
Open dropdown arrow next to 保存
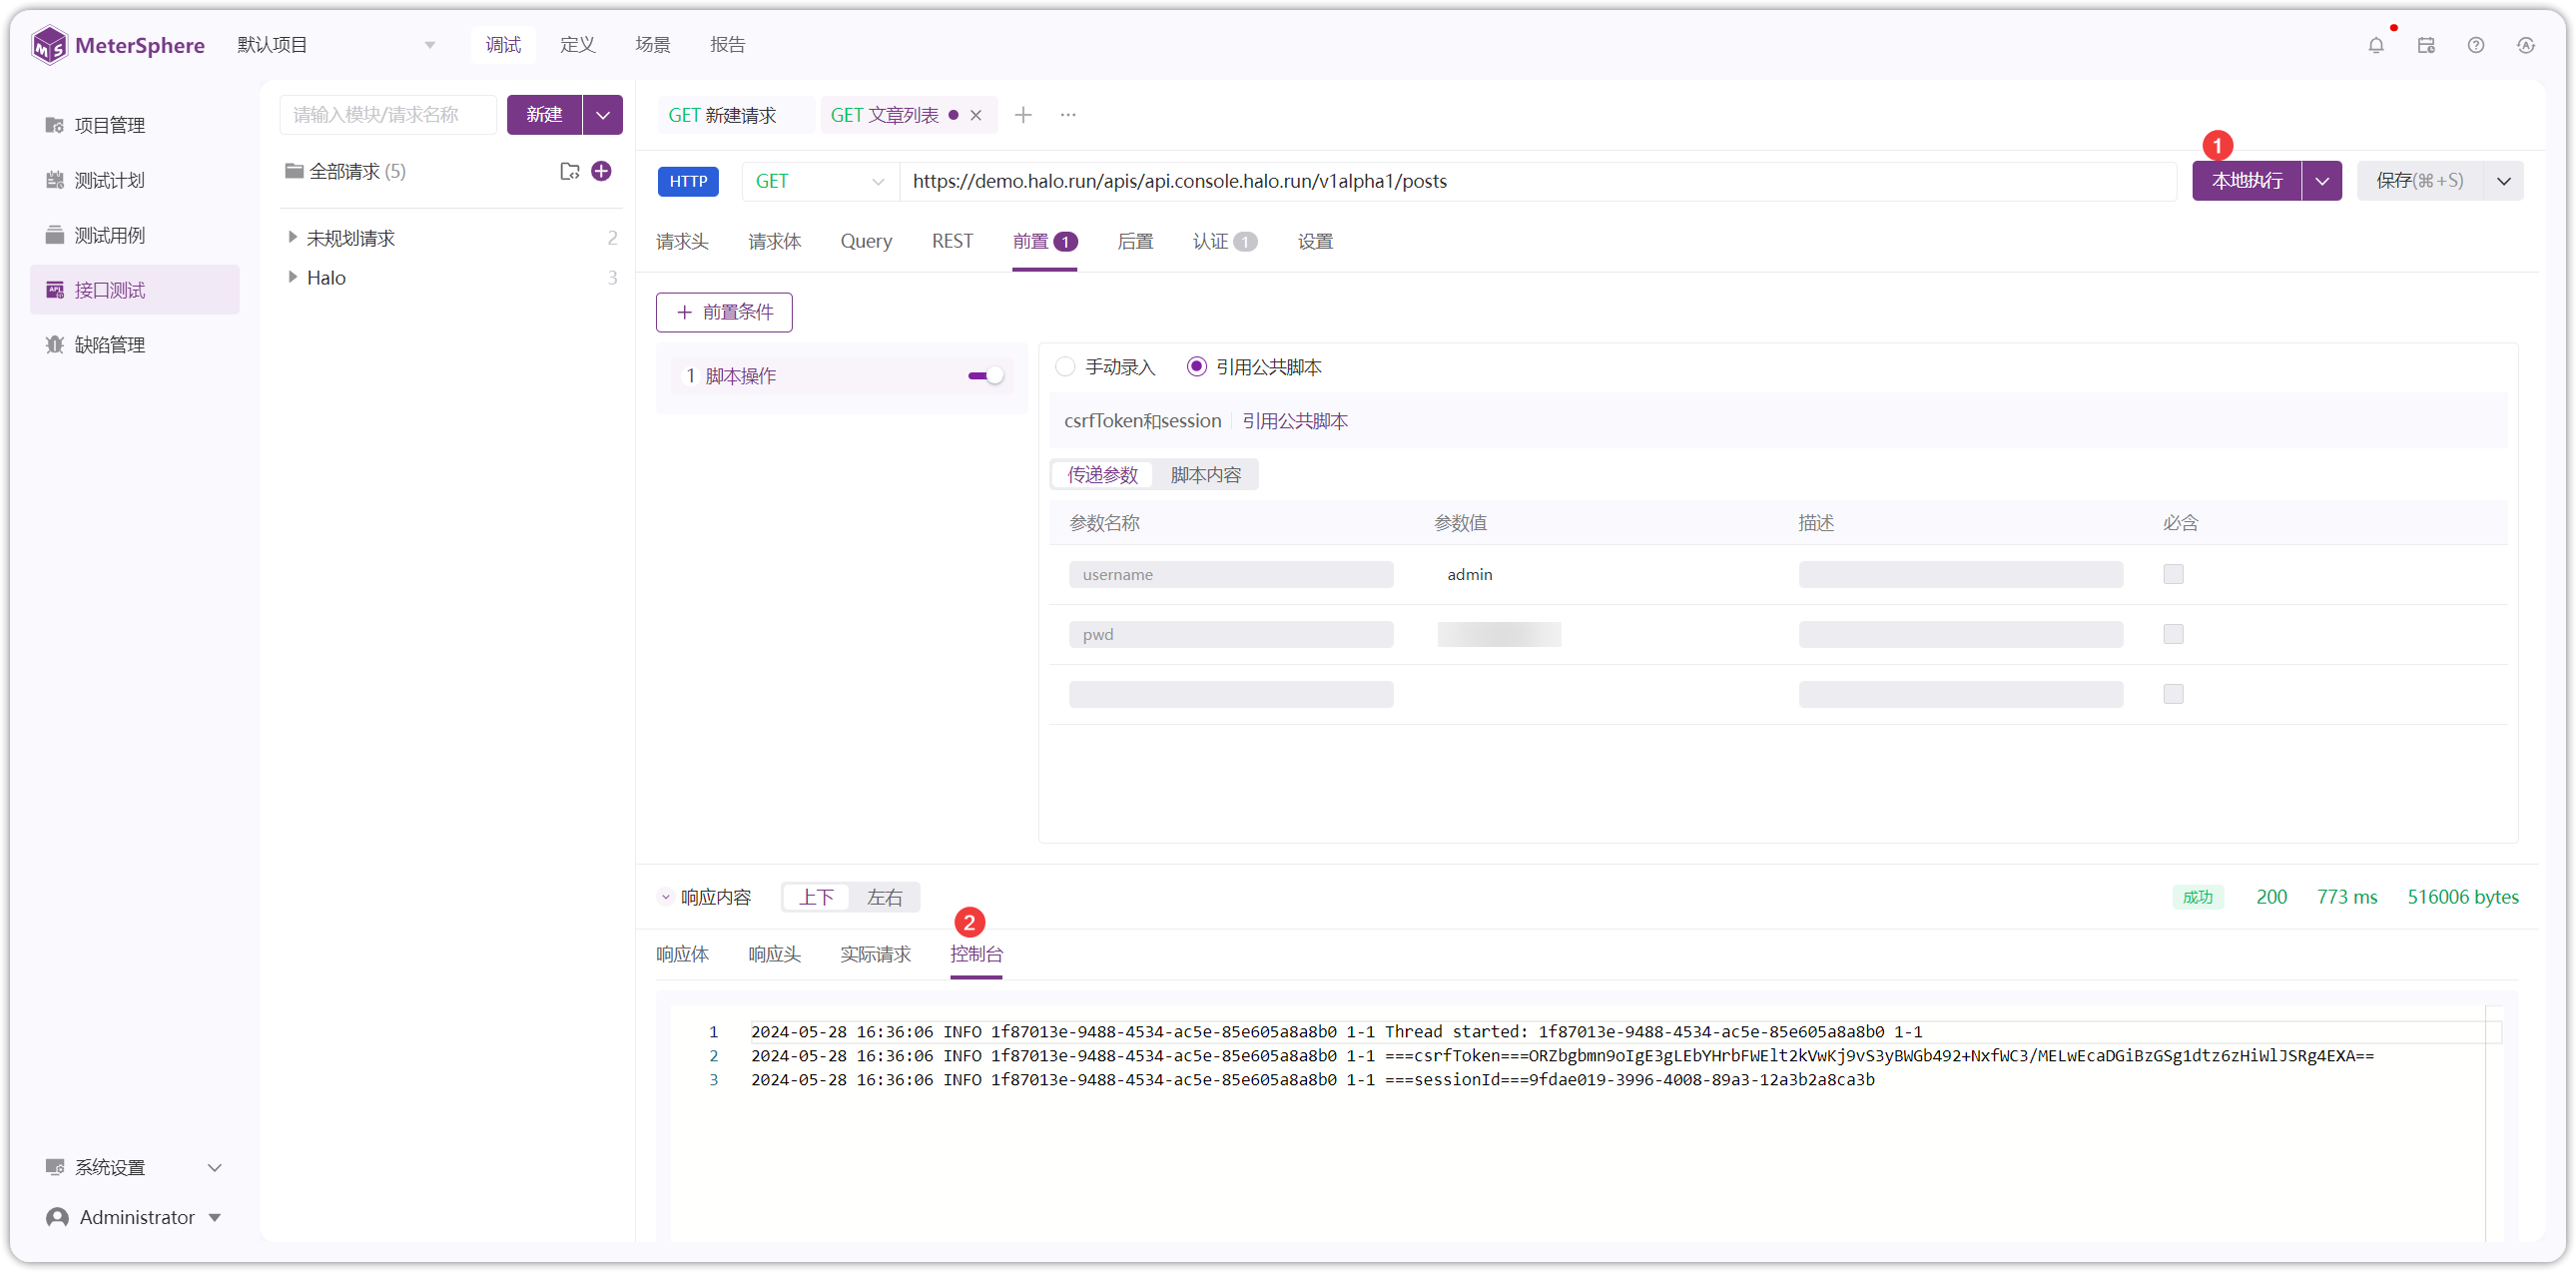[2504, 181]
